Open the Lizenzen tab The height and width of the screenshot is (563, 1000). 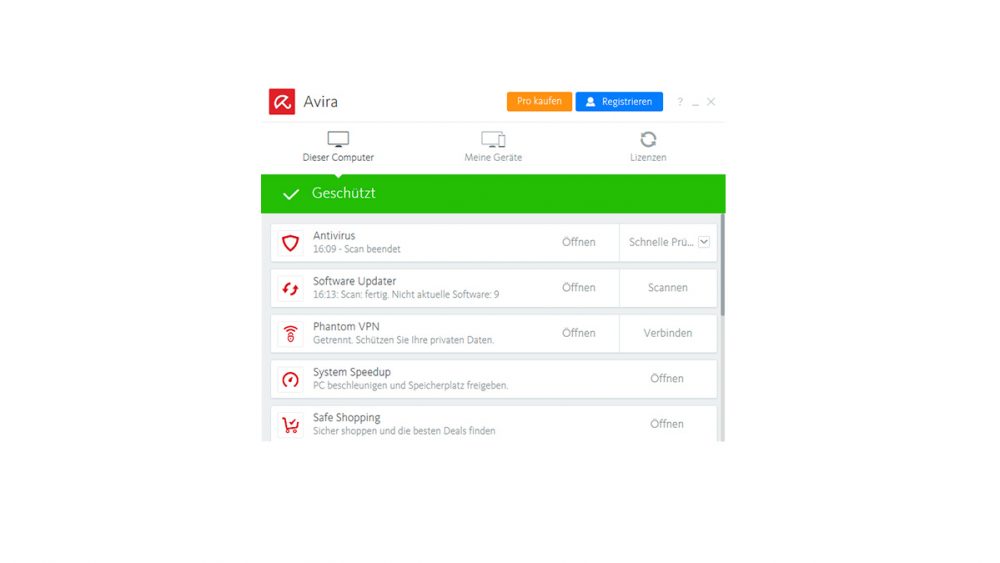pos(648,147)
